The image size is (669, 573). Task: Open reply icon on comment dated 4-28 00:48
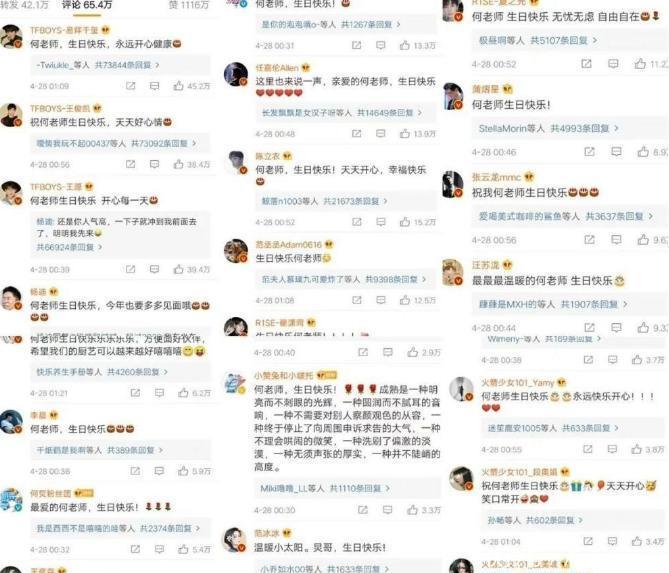click(x=381, y=134)
